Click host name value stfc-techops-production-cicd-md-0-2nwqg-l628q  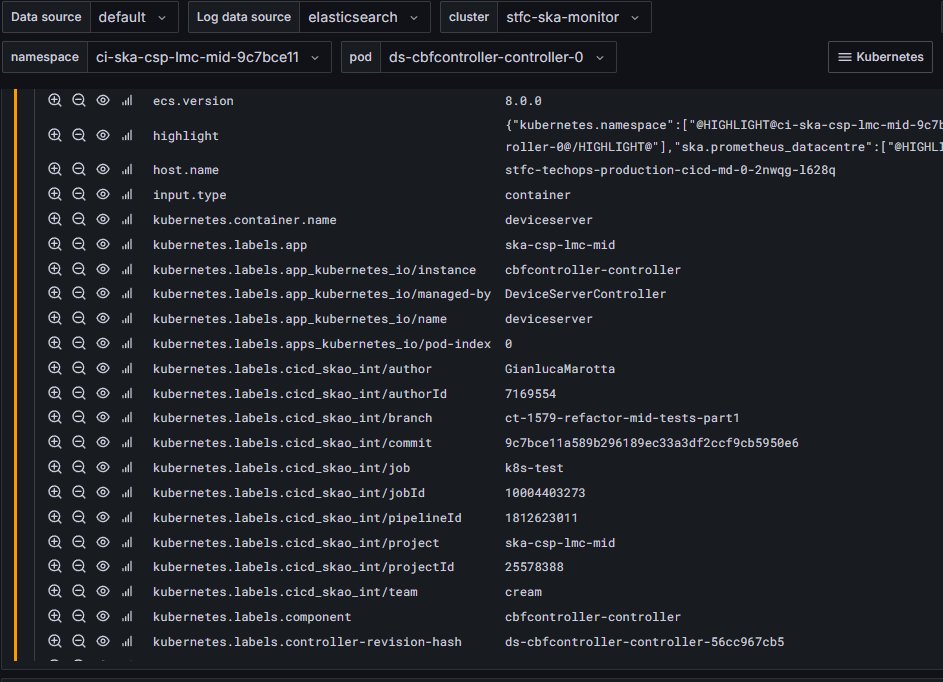(x=670, y=170)
